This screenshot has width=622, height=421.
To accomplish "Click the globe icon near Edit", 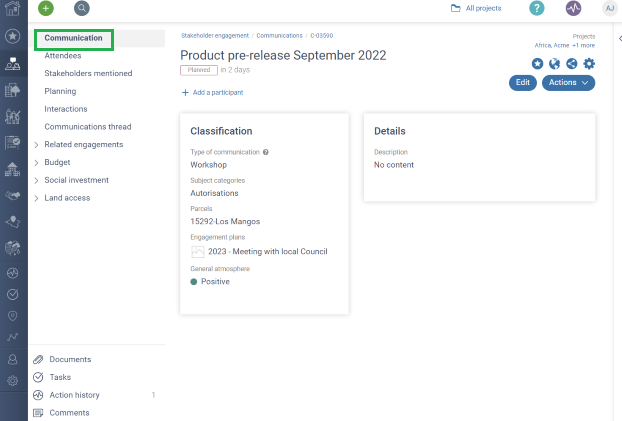I will click(x=554, y=64).
